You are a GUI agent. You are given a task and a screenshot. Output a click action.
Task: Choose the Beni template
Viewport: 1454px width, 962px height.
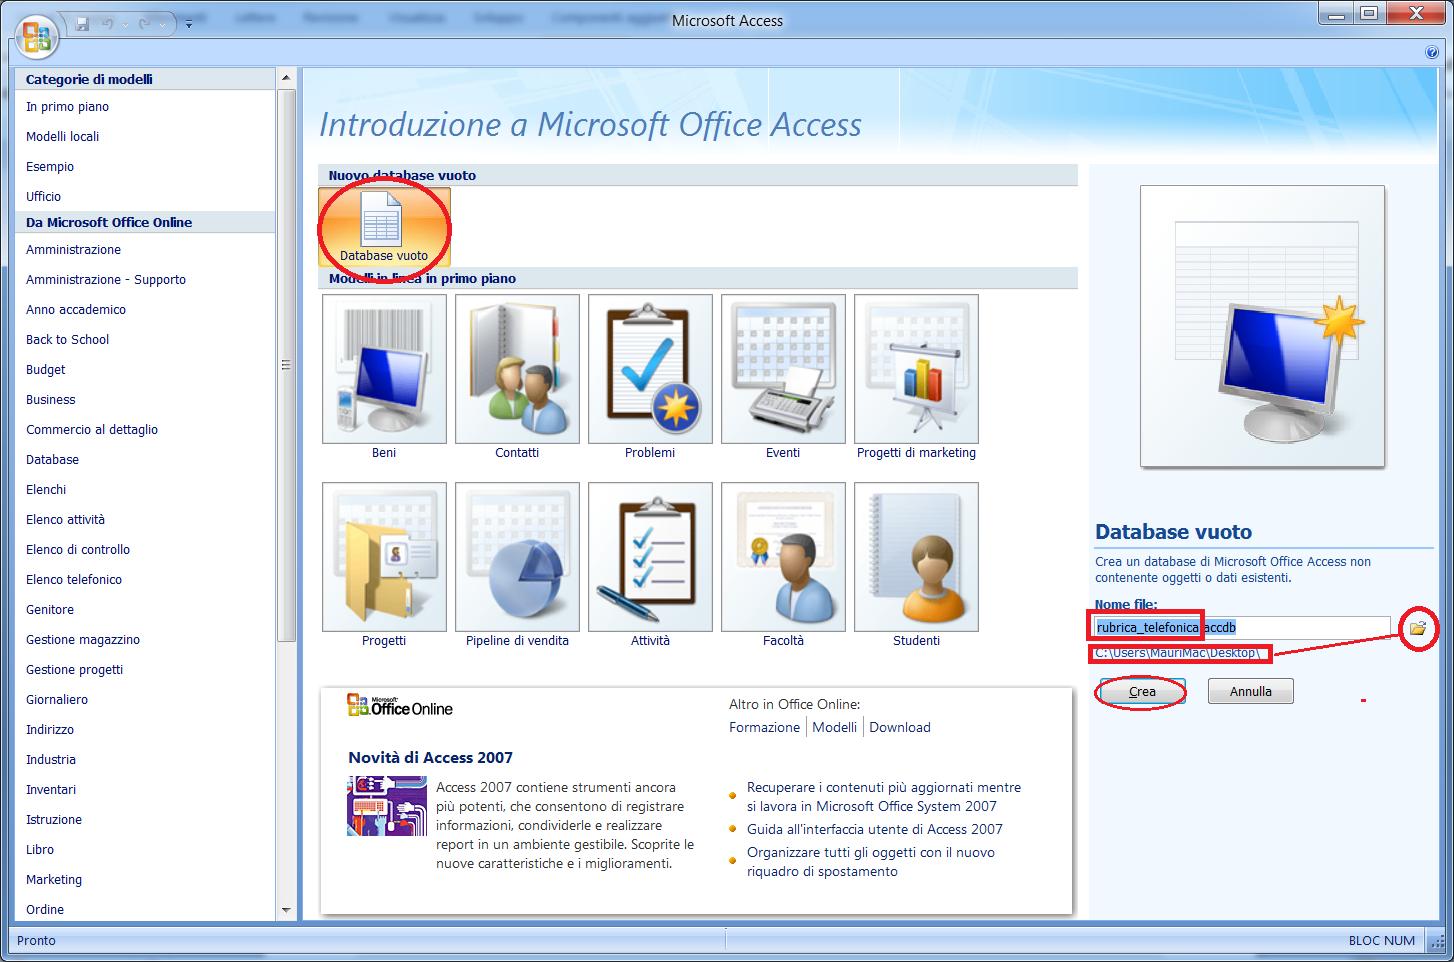click(384, 378)
